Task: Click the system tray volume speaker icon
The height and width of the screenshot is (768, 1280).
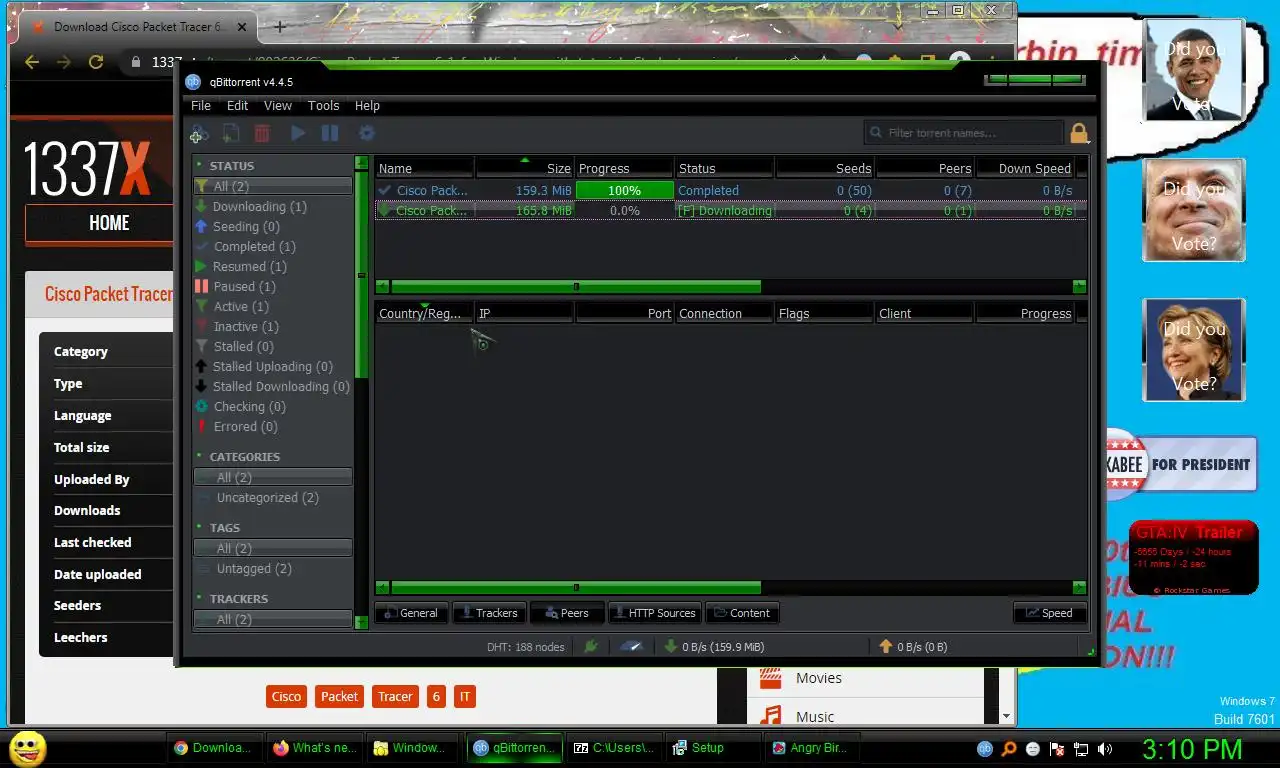Action: (1105, 748)
